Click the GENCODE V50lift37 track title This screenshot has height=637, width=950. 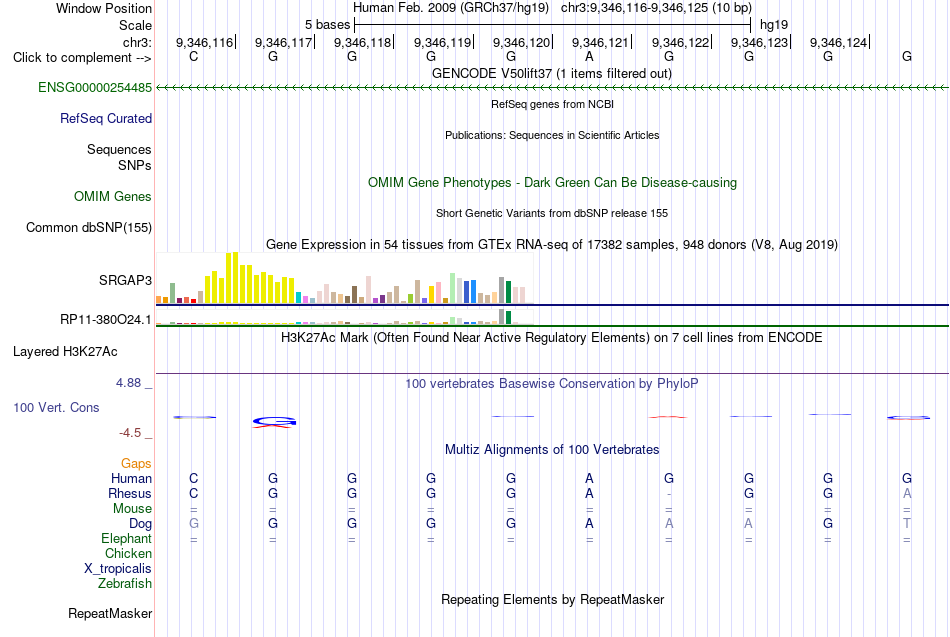click(x=552, y=74)
